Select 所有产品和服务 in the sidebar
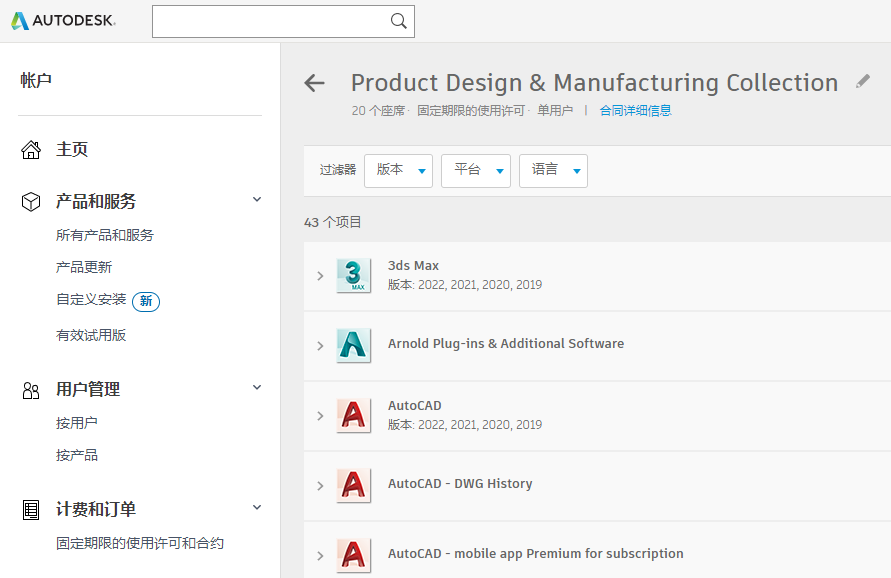The height and width of the screenshot is (578, 891). click(x=105, y=236)
